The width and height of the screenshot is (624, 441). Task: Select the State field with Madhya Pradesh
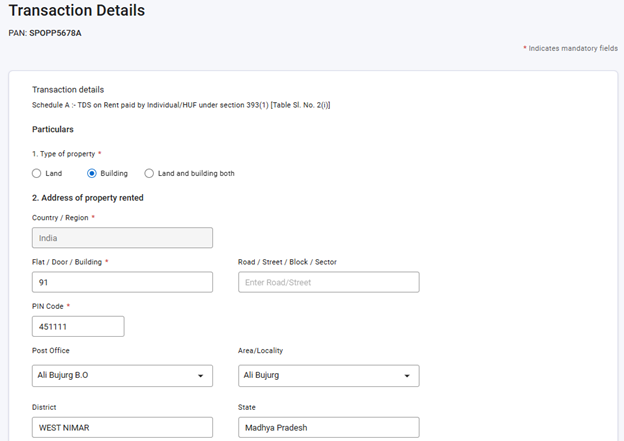click(x=328, y=428)
